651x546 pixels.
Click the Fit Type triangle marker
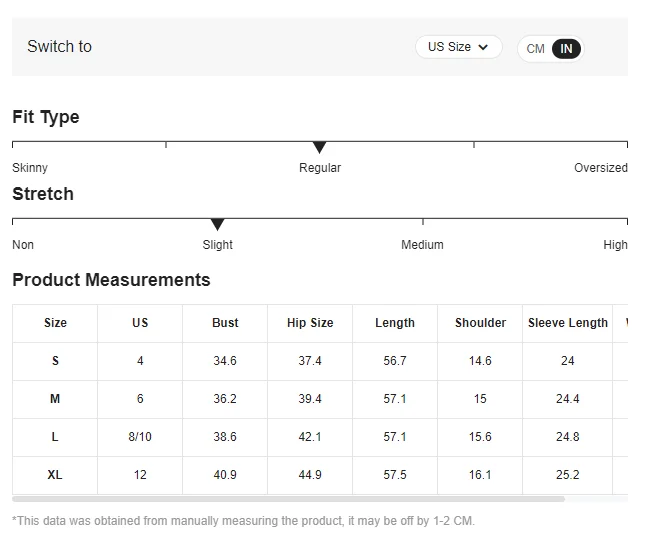(x=320, y=148)
